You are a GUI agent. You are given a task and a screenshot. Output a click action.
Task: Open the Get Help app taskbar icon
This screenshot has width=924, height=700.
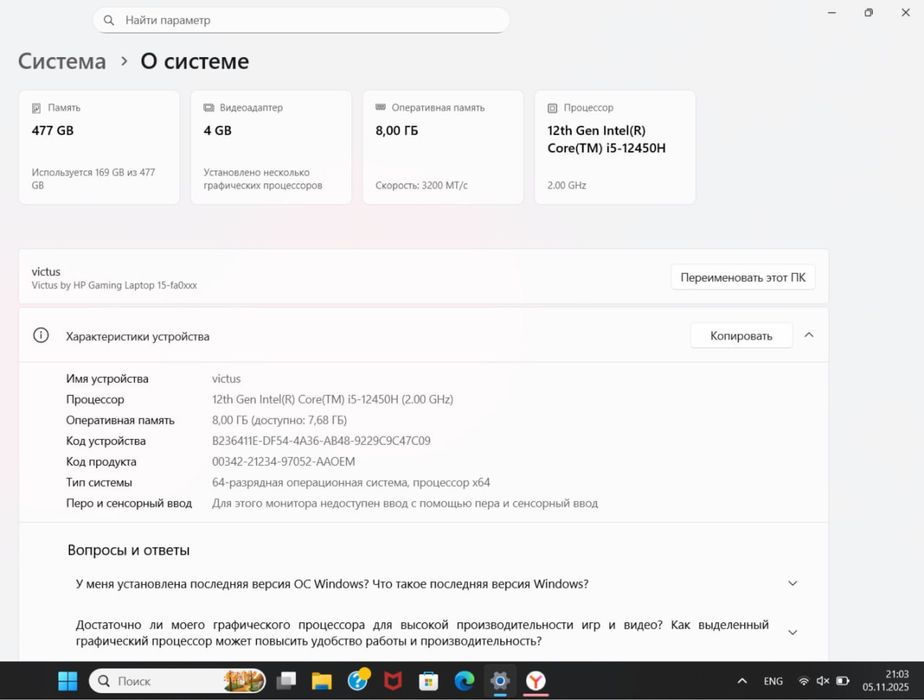358,681
